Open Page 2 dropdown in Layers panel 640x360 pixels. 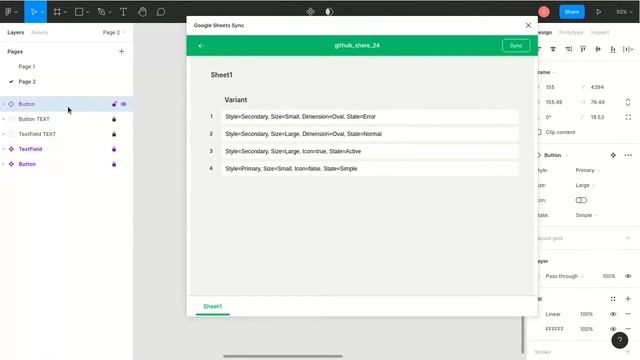pyautogui.click(x=114, y=32)
